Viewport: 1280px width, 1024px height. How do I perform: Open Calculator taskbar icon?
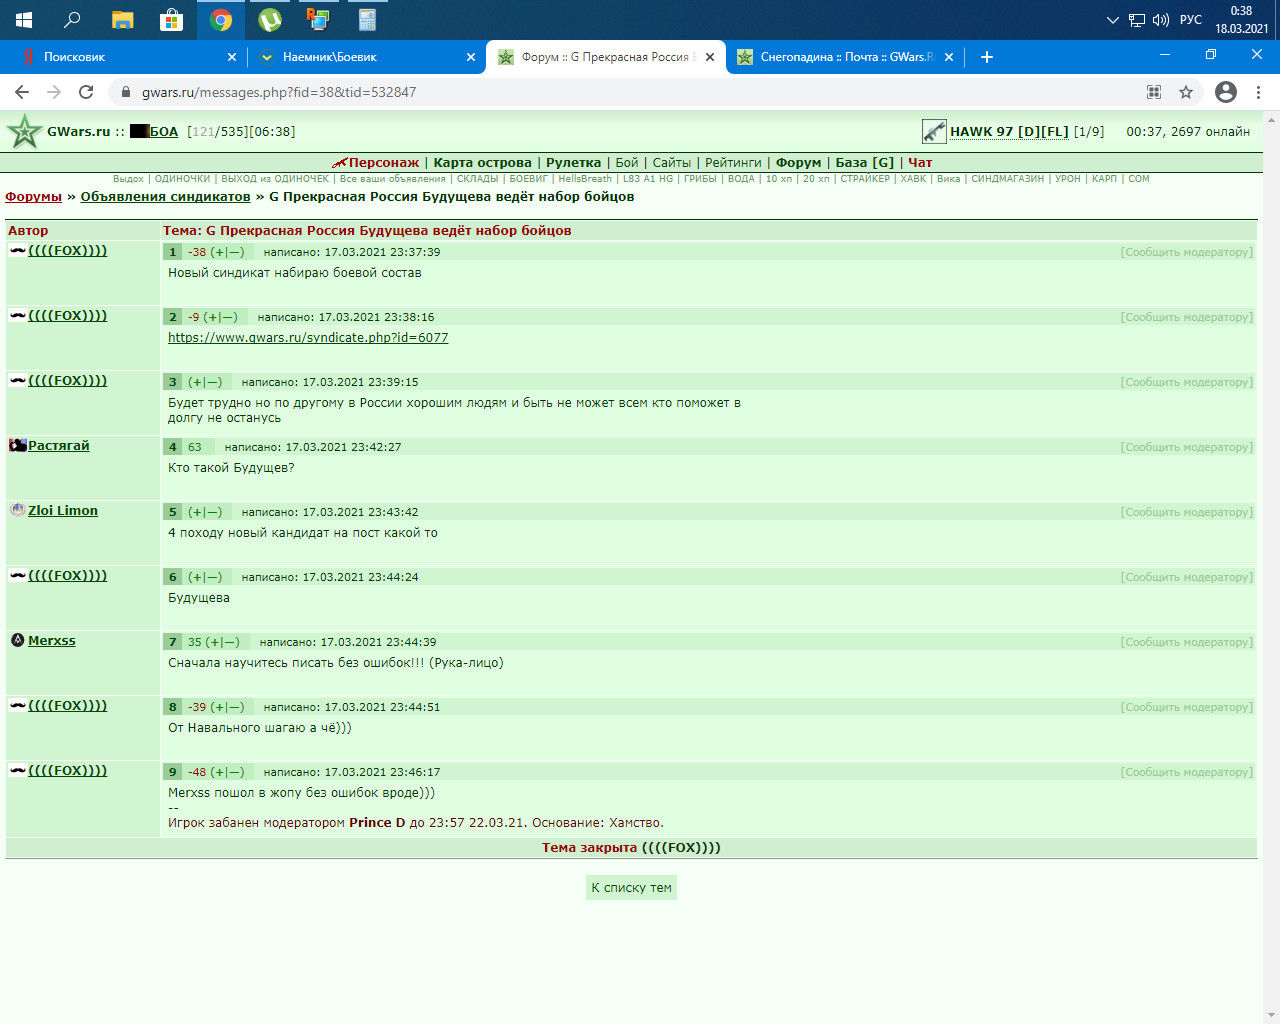tap(367, 19)
